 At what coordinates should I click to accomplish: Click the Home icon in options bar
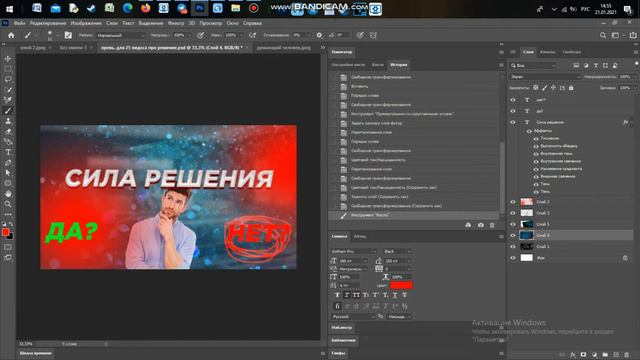point(11,36)
